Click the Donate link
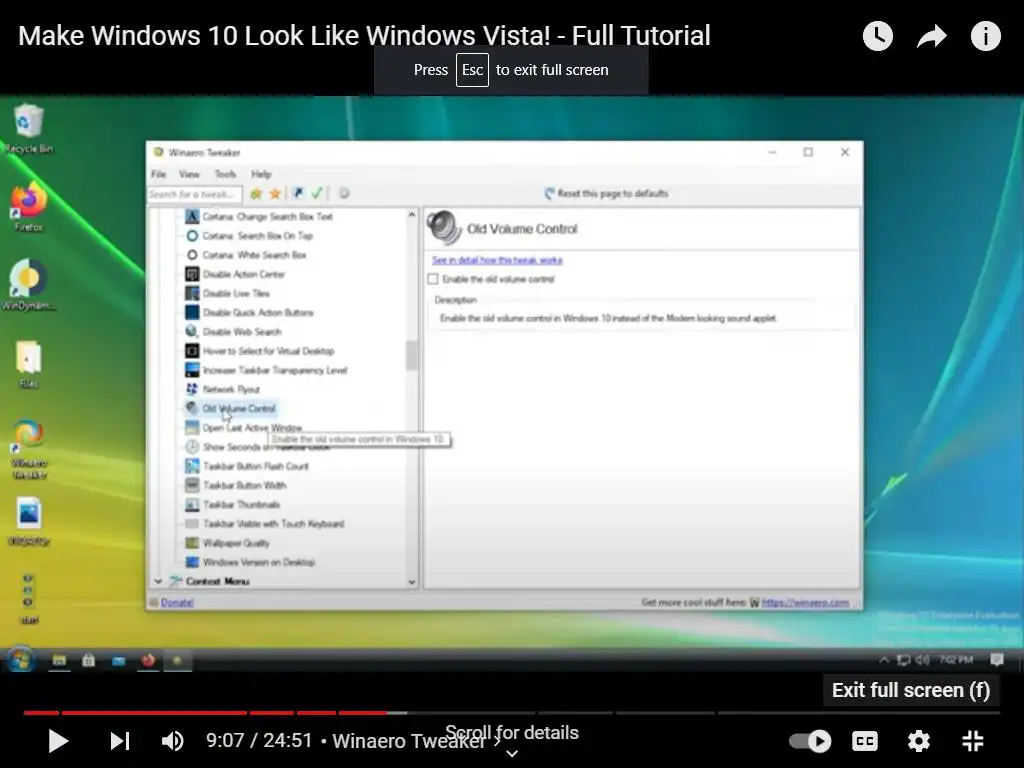Image resolution: width=1024 pixels, height=768 pixels. pyautogui.click(x=177, y=602)
